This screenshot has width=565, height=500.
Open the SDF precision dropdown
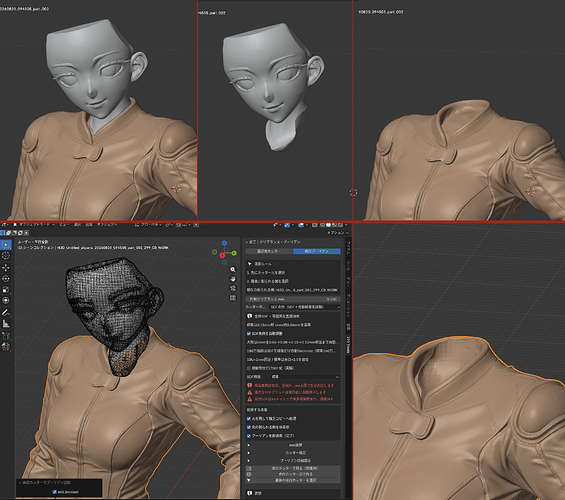(304, 377)
